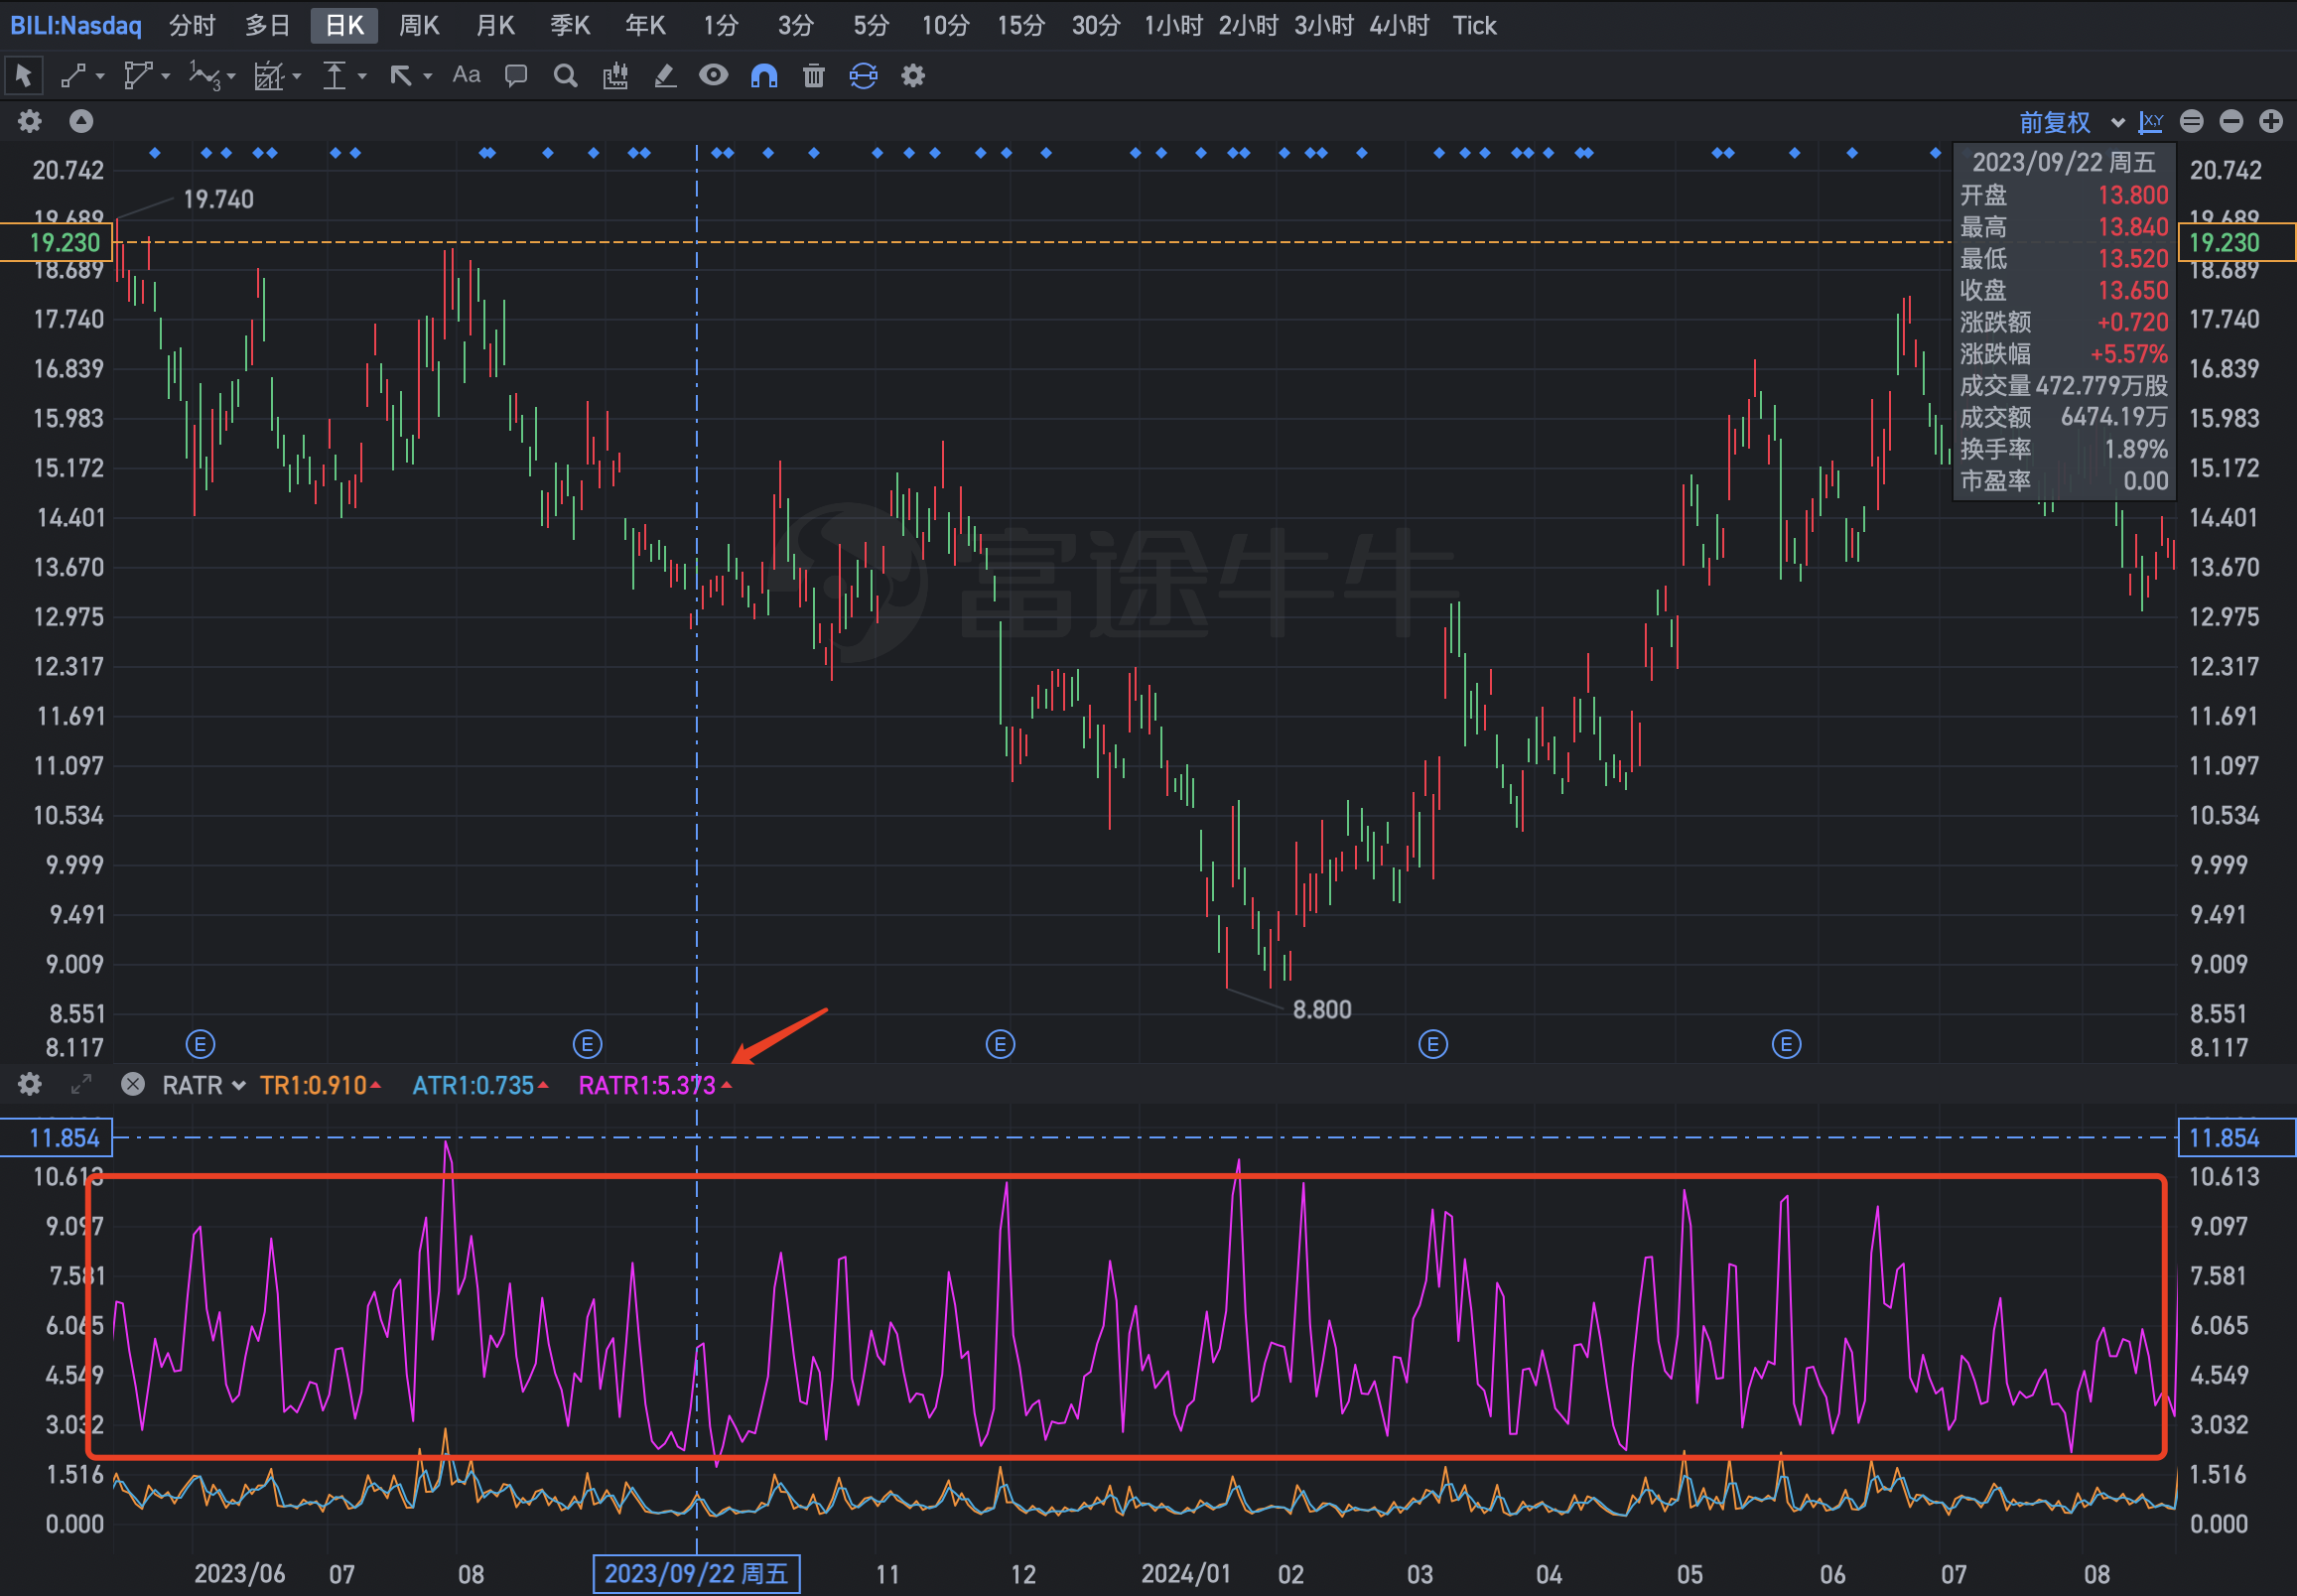The width and height of the screenshot is (2297, 1596).
Task: Select the 5分 interval
Action: point(870,25)
